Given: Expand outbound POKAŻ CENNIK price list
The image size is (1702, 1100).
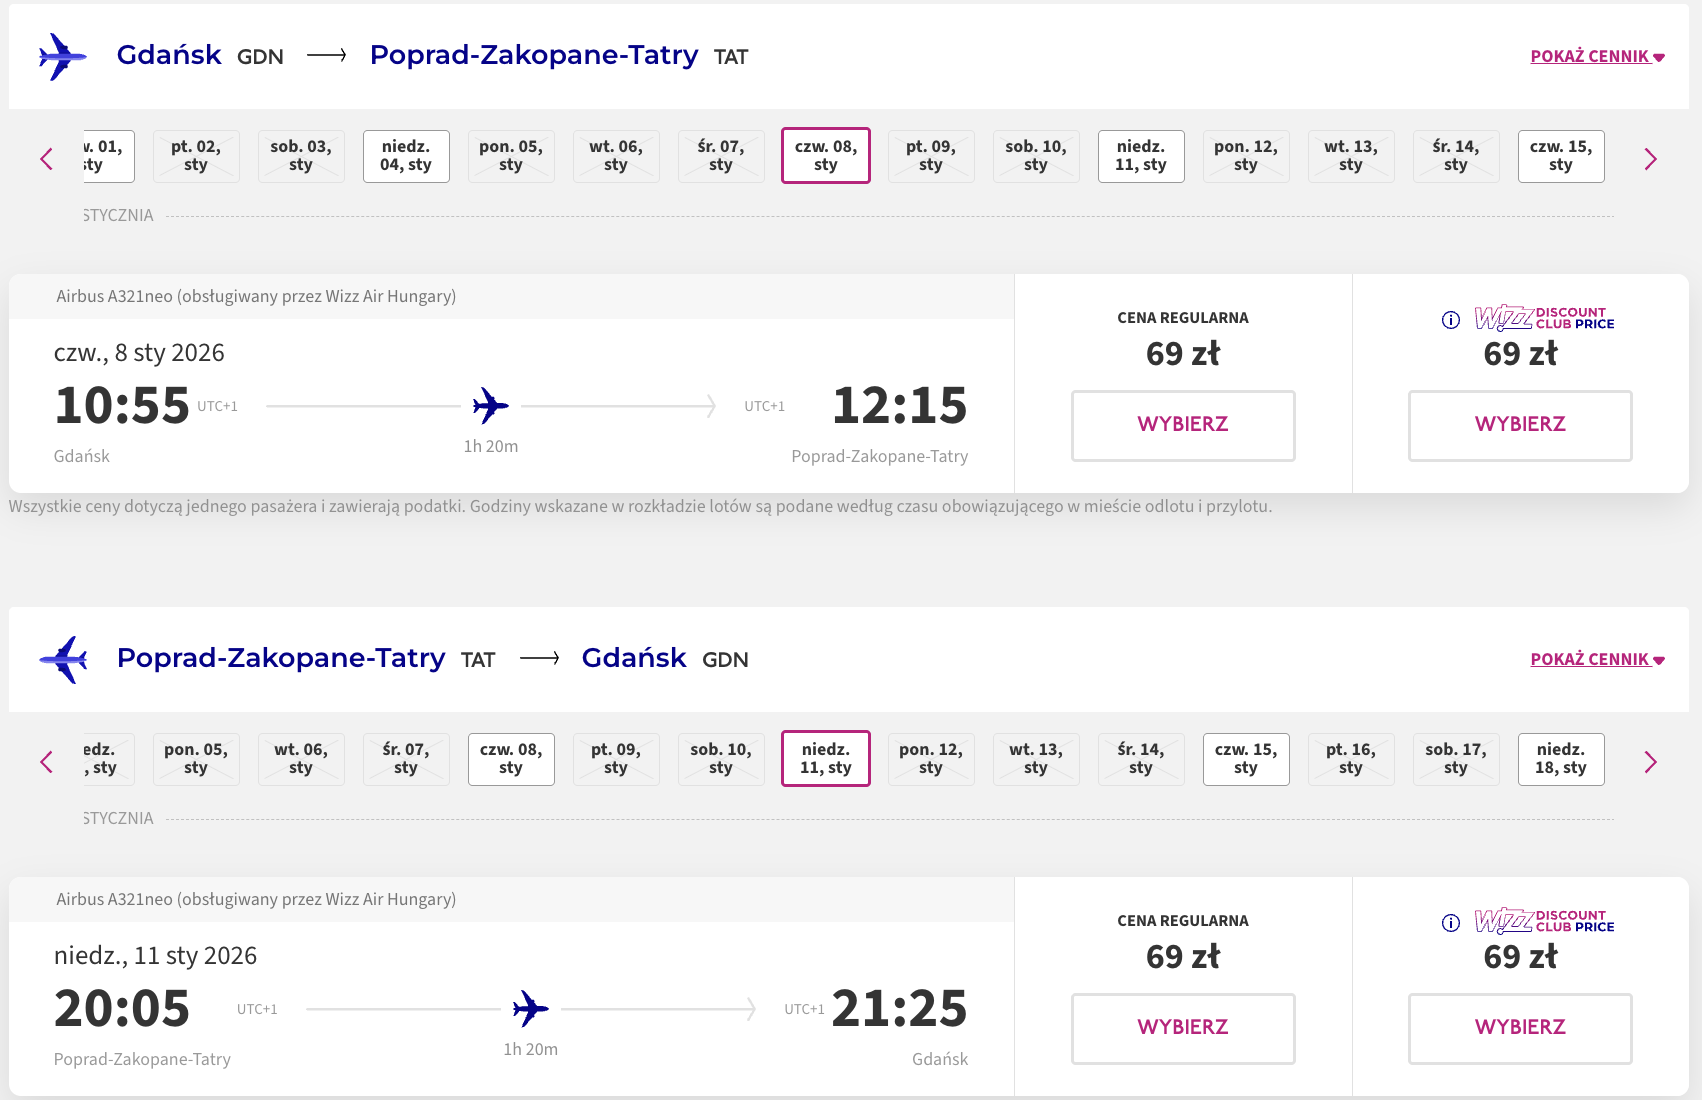Looking at the screenshot, I should [1597, 56].
